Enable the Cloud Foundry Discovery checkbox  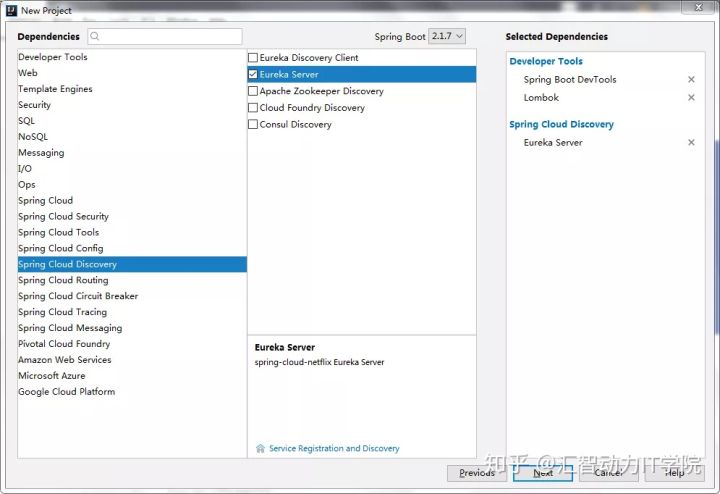pos(253,108)
